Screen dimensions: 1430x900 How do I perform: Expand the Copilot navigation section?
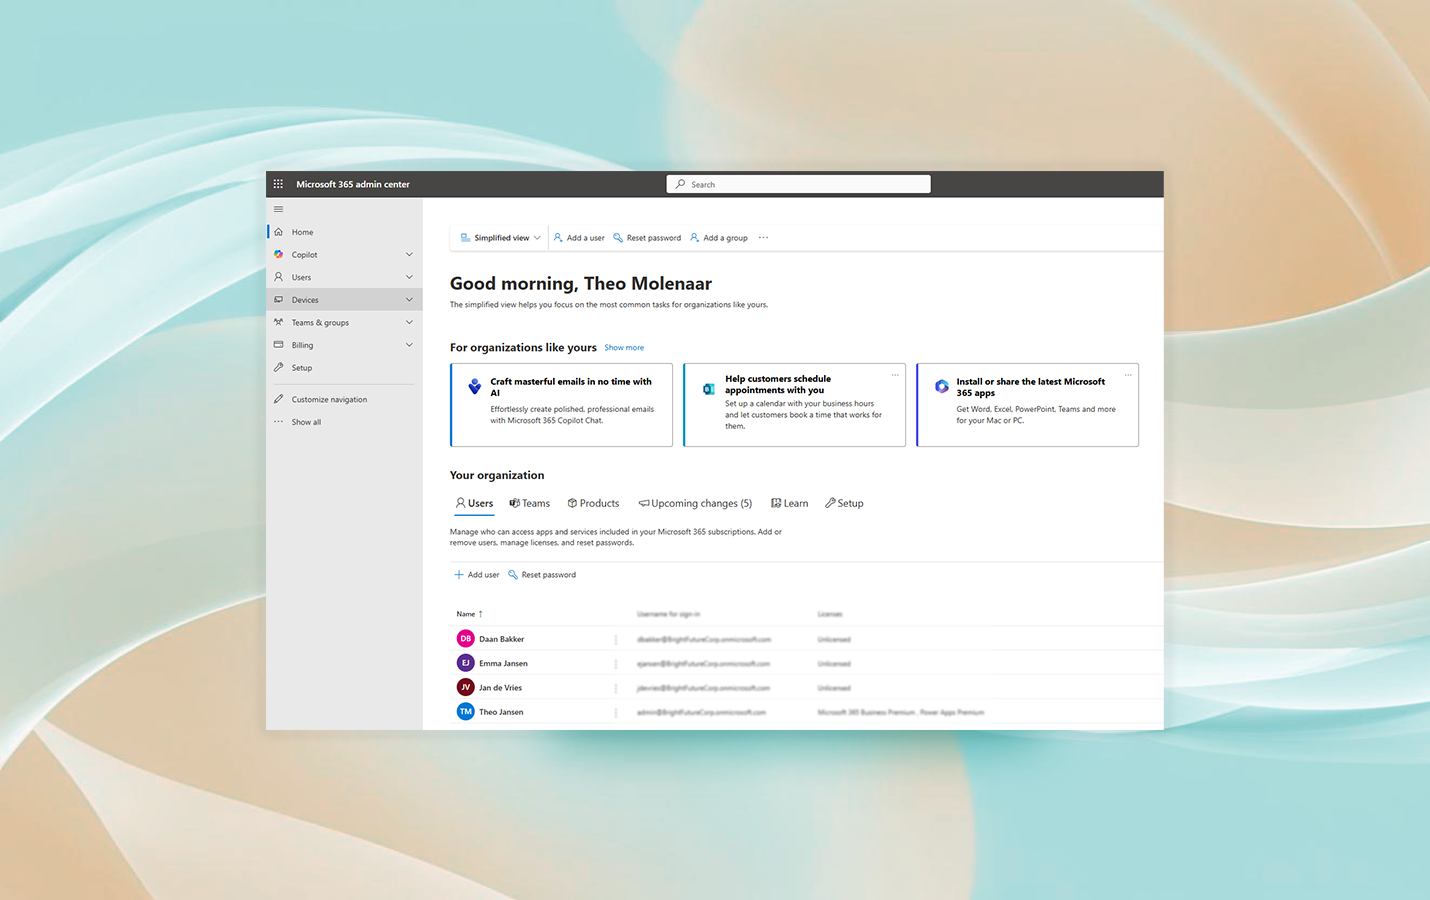409,255
